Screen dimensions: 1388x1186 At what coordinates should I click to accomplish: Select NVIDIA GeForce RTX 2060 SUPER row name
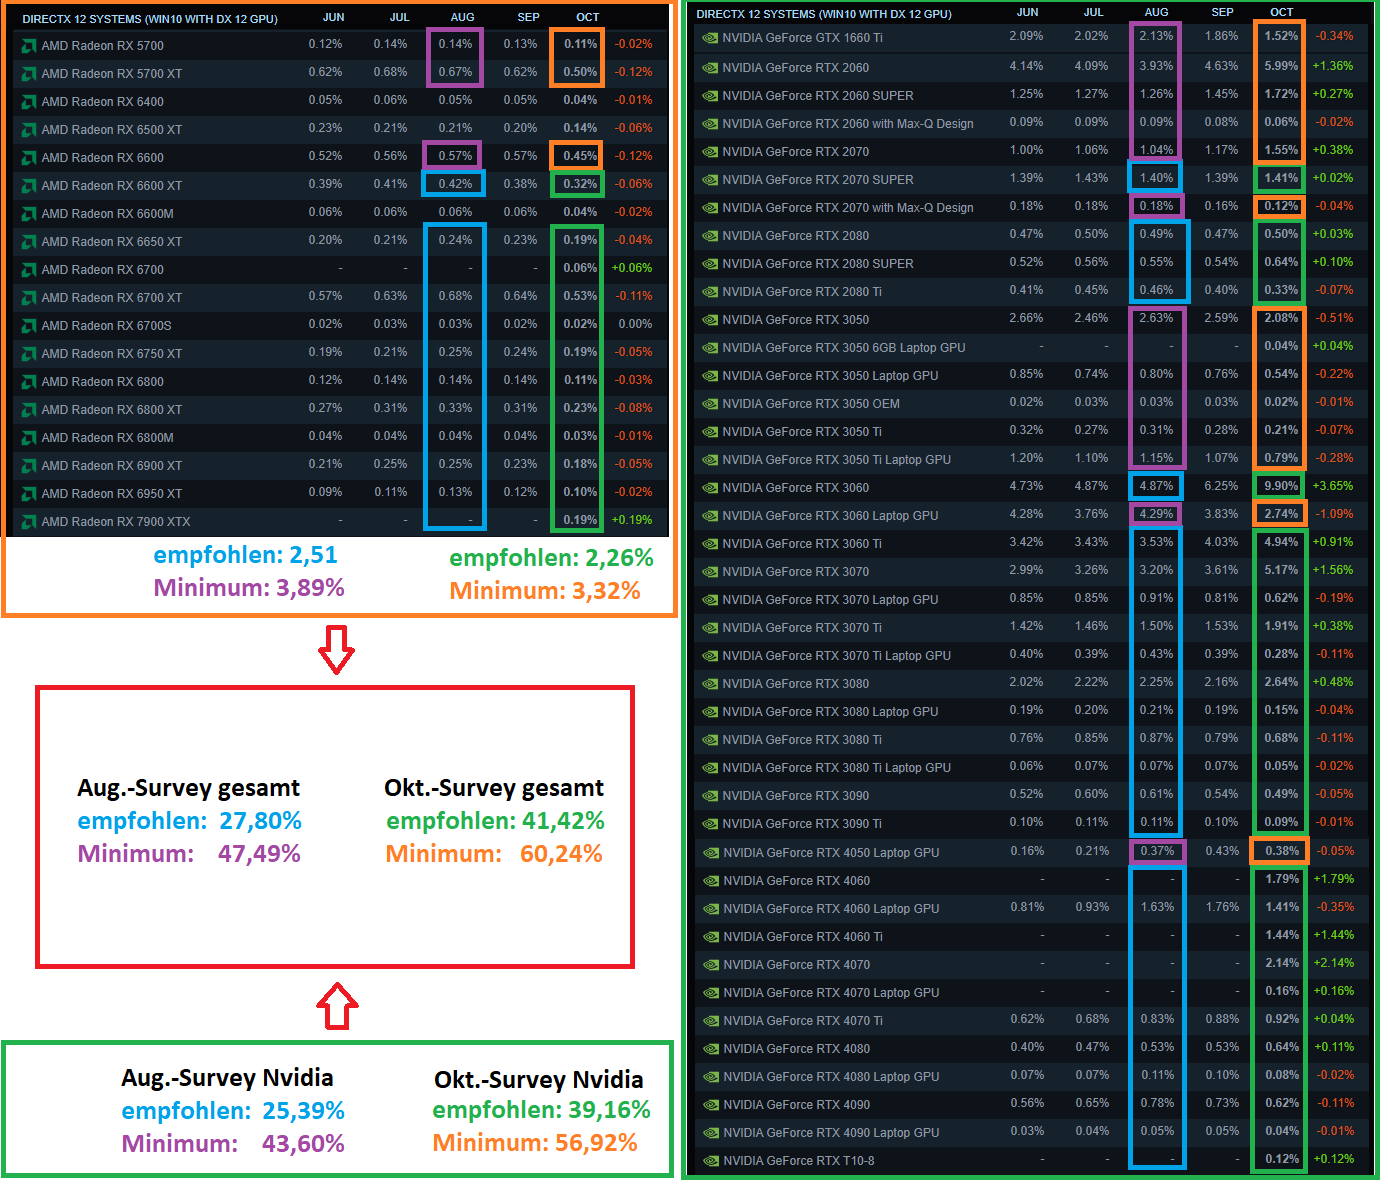(818, 96)
